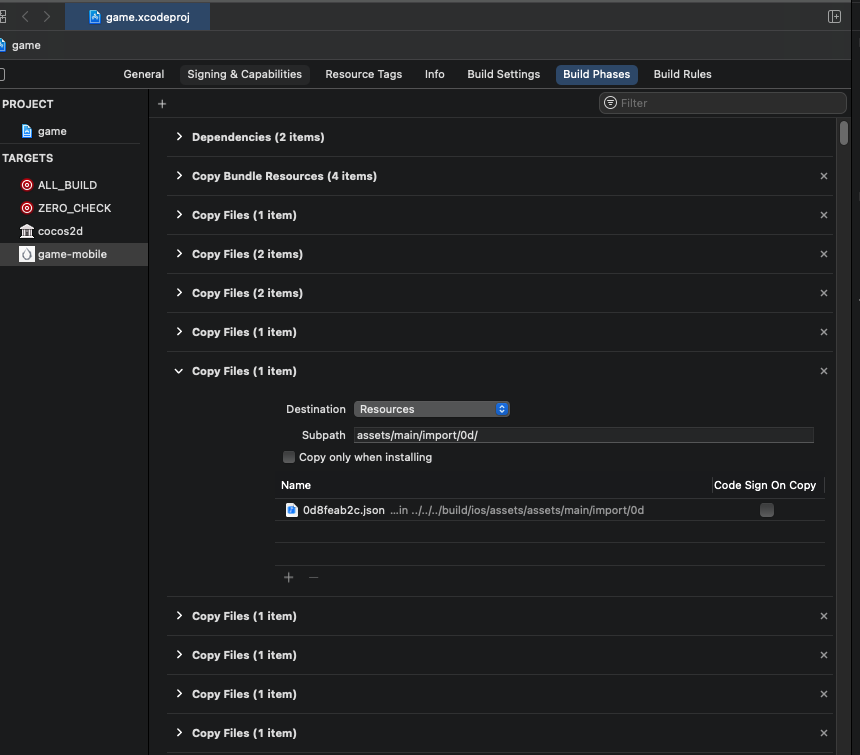Image resolution: width=860 pixels, height=755 pixels.
Task: Select the cocos2d target row
Action: click(x=74, y=231)
